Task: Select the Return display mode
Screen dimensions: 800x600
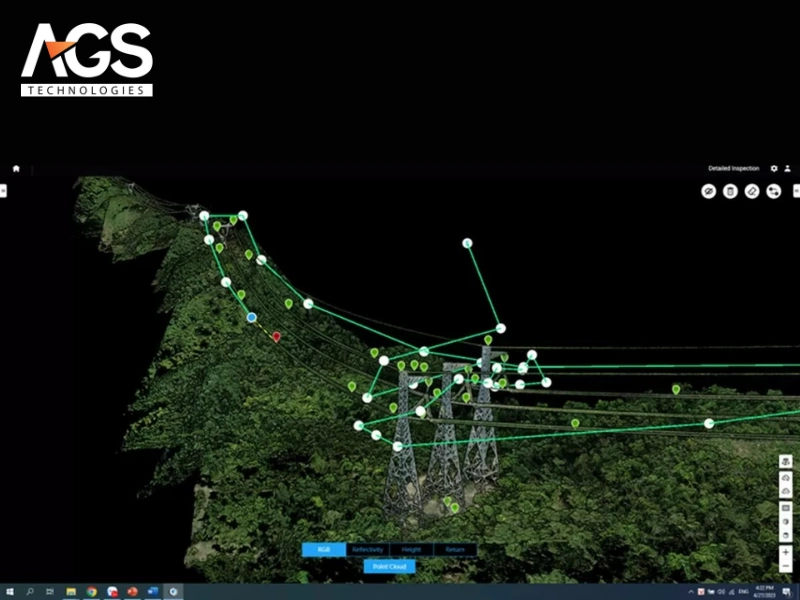Action: (x=455, y=550)
